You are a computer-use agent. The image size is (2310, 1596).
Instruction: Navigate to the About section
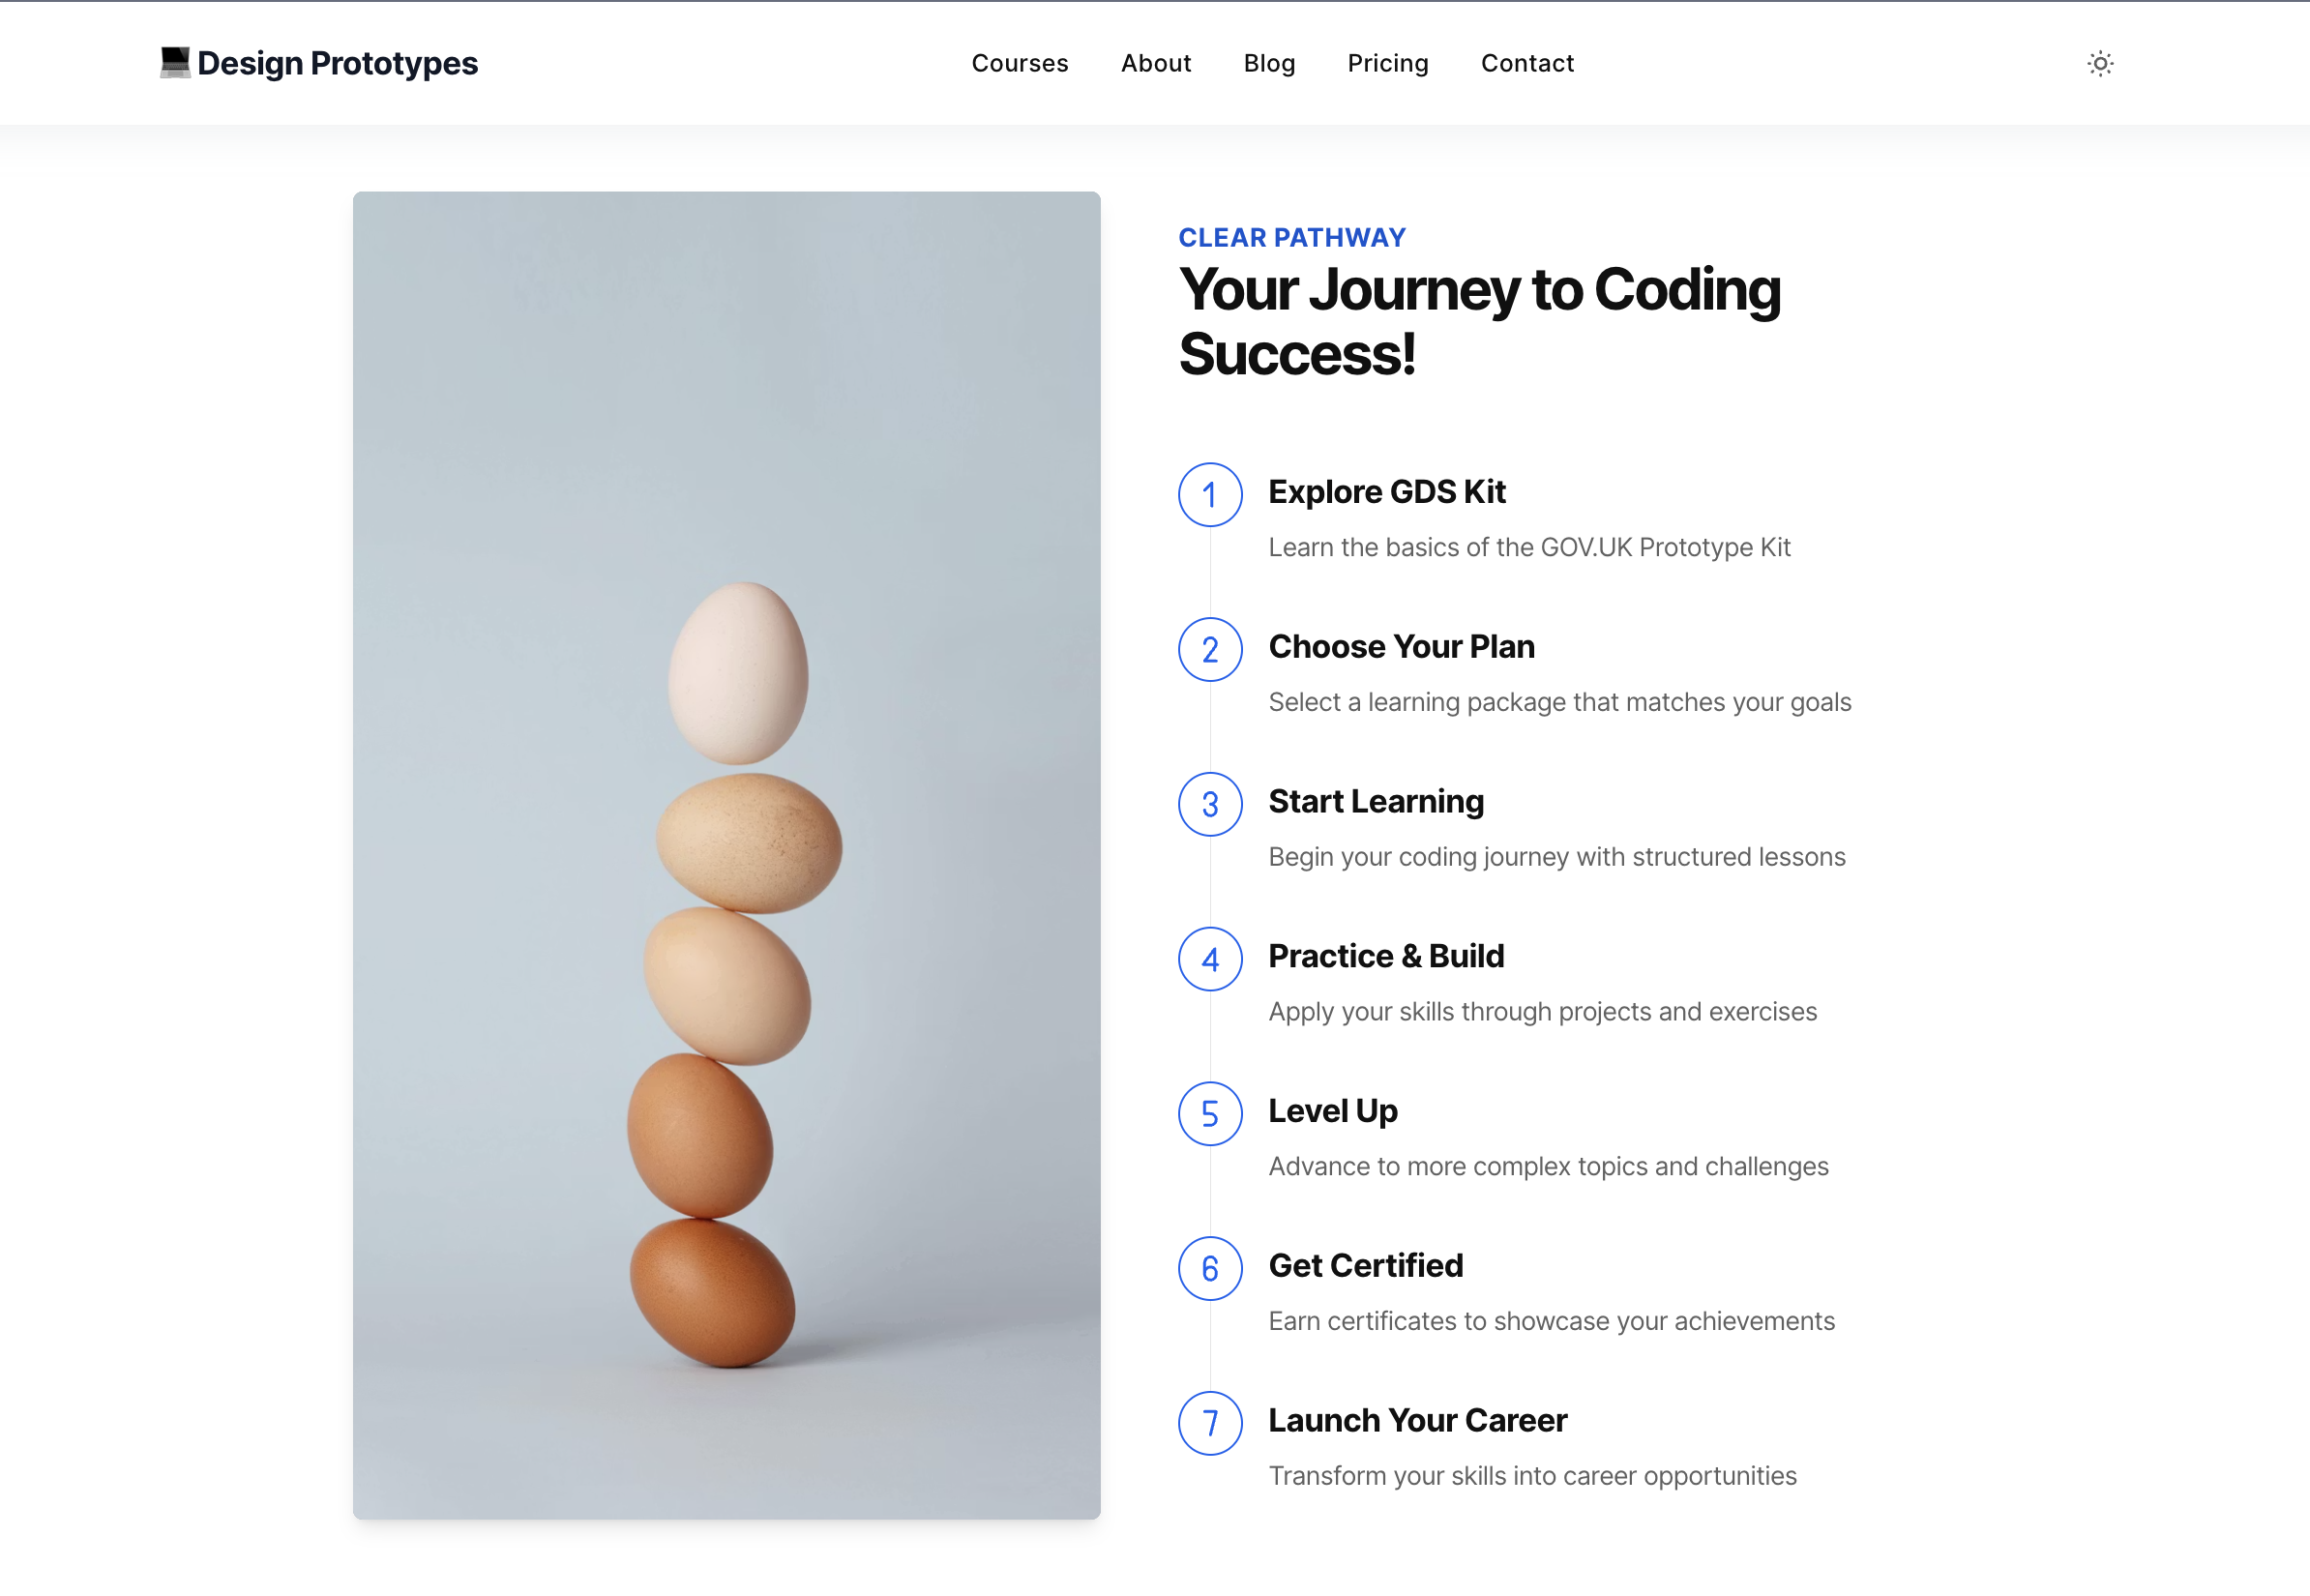tap(1156, 63)
